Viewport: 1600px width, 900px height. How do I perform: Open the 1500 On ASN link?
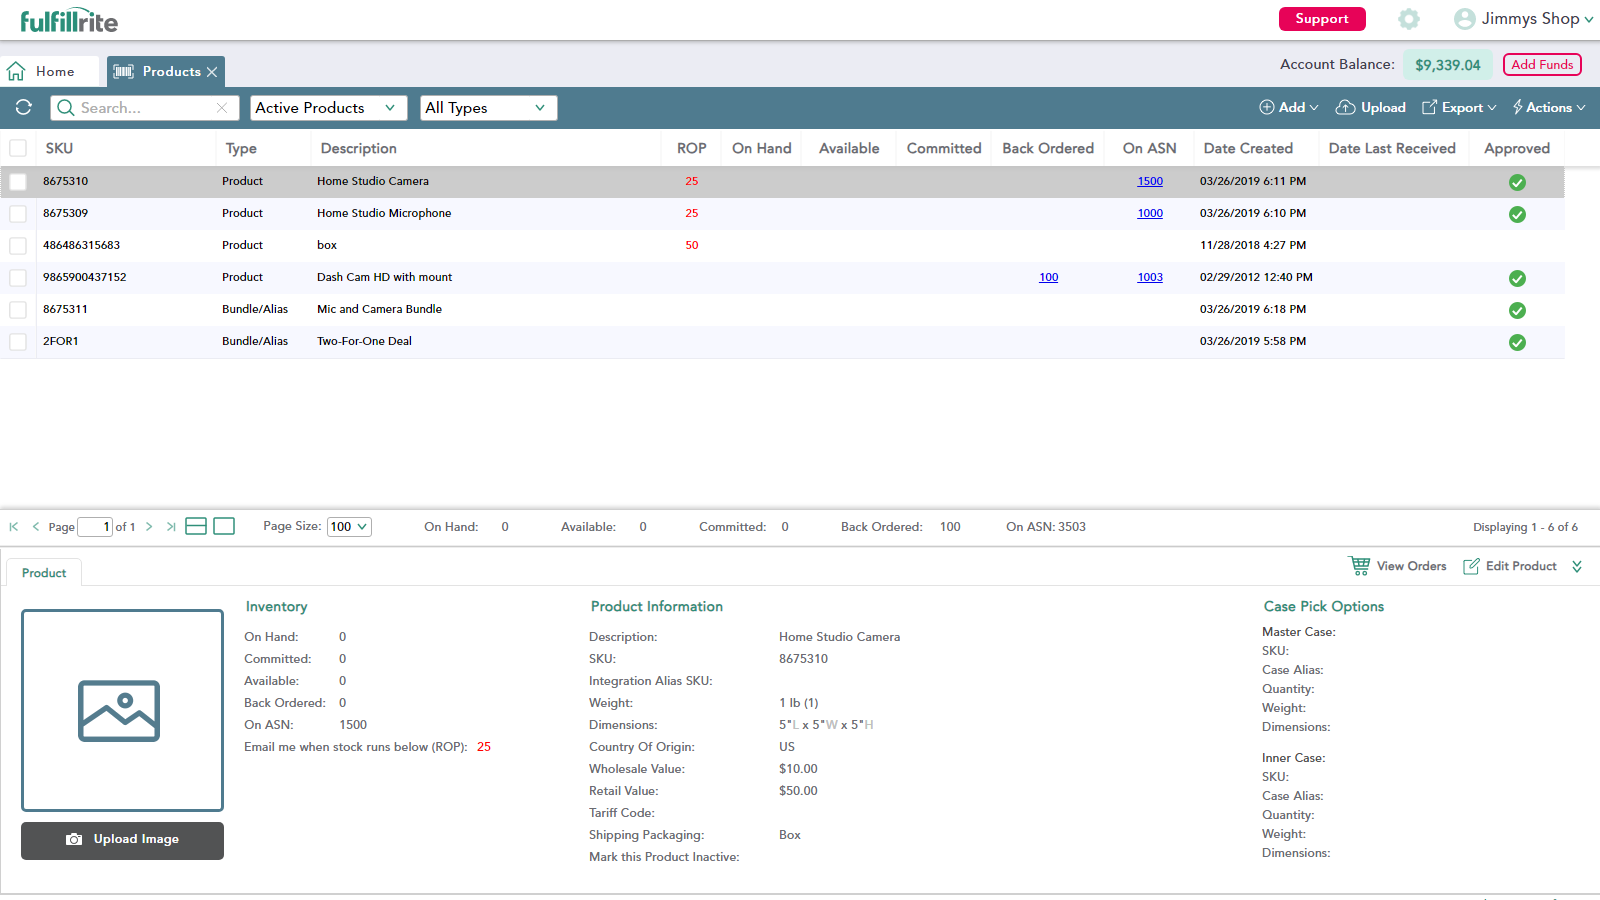(1150, 182)
